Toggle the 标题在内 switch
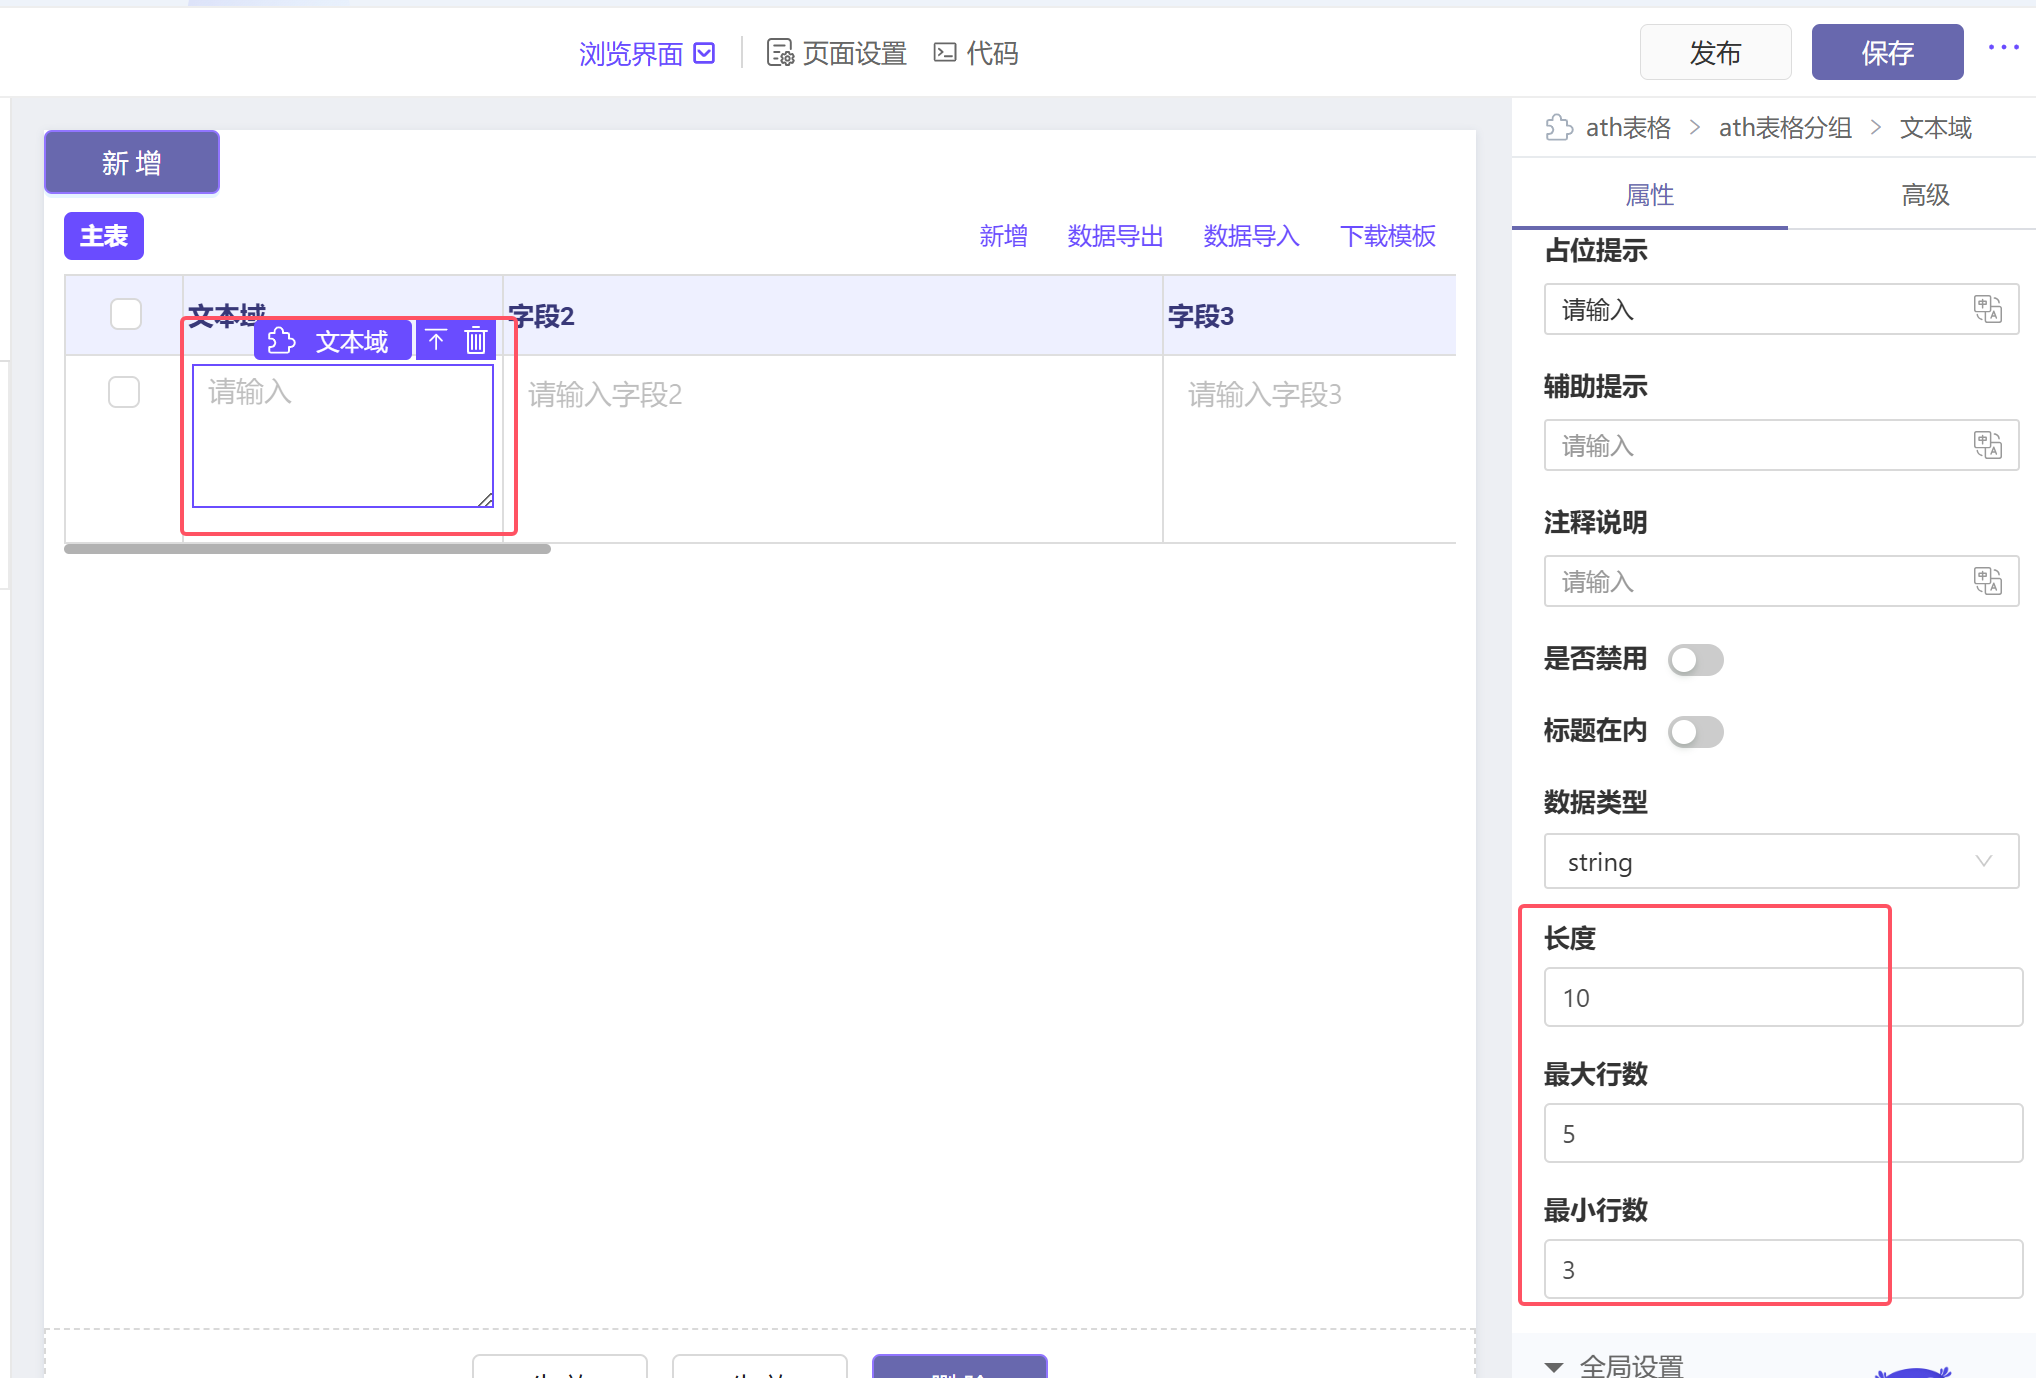Screen dimensions: 2036x1378 1695,732
